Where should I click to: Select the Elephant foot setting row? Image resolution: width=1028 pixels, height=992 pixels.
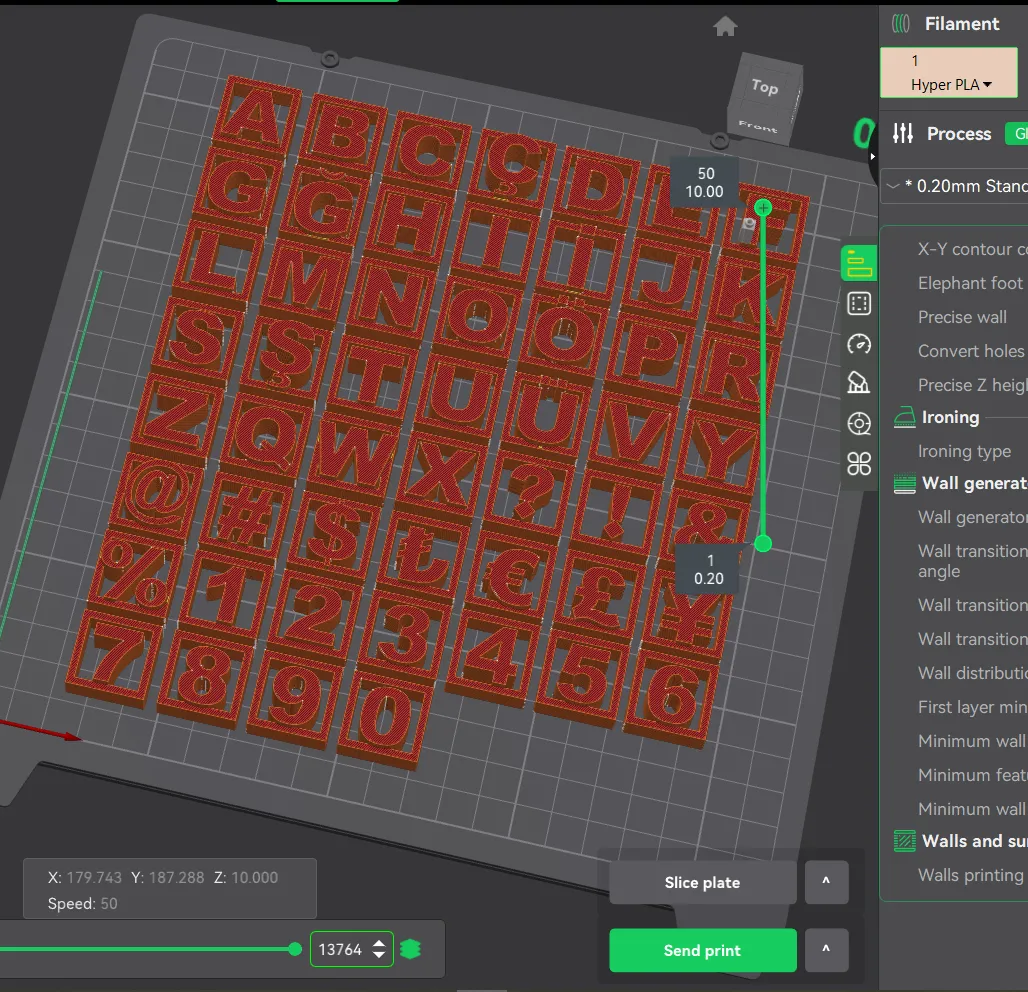[971, 283]
